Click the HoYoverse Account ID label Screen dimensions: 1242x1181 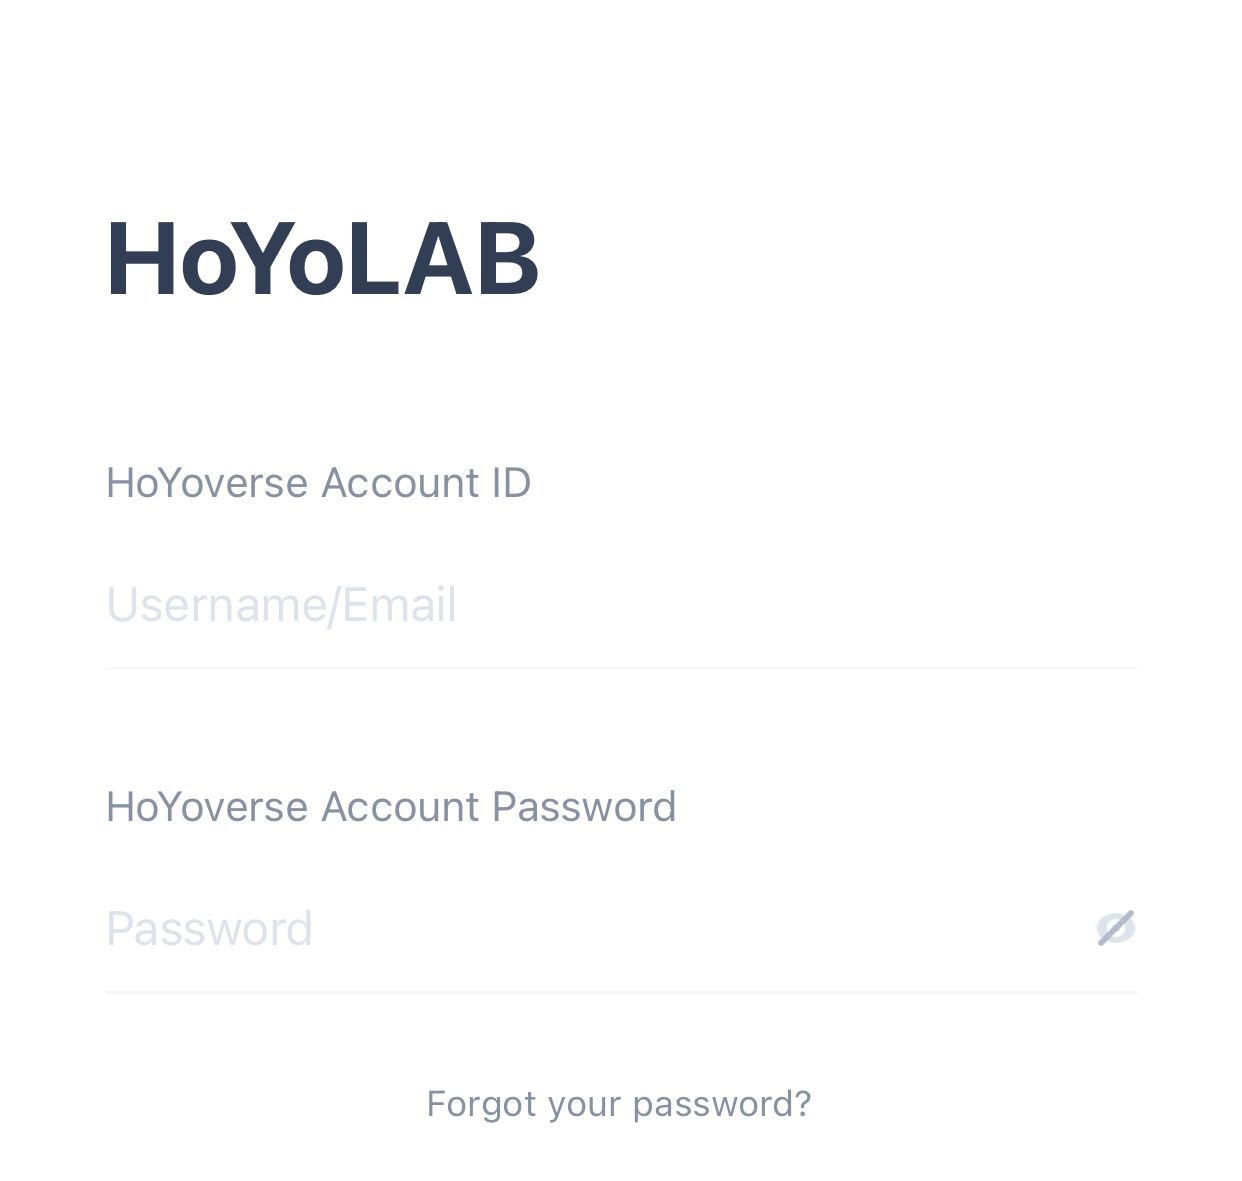318,483
